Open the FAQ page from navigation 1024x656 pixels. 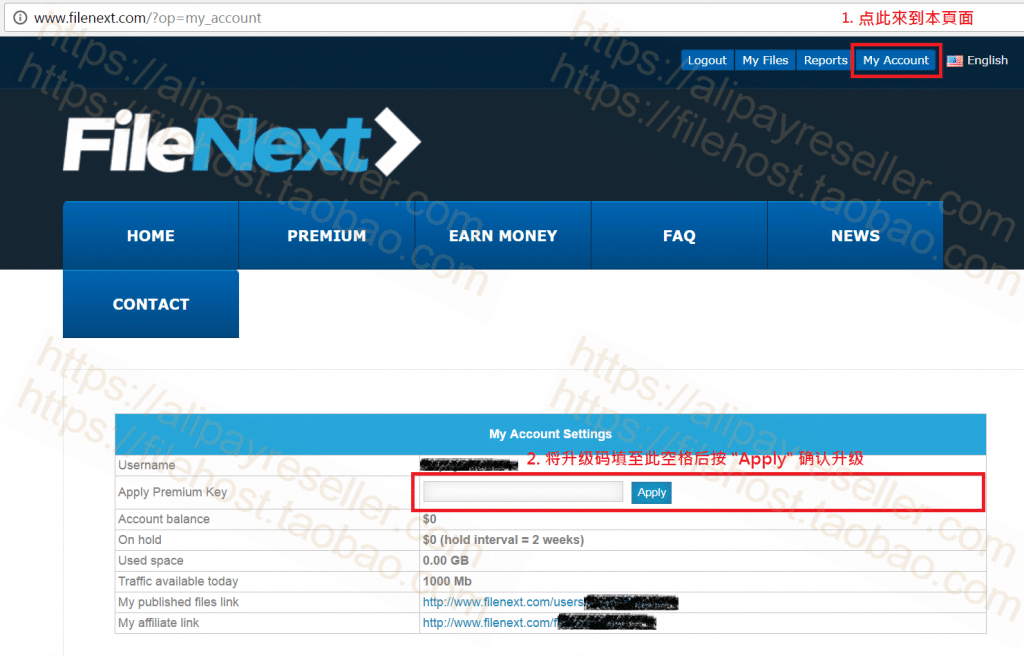679,235
